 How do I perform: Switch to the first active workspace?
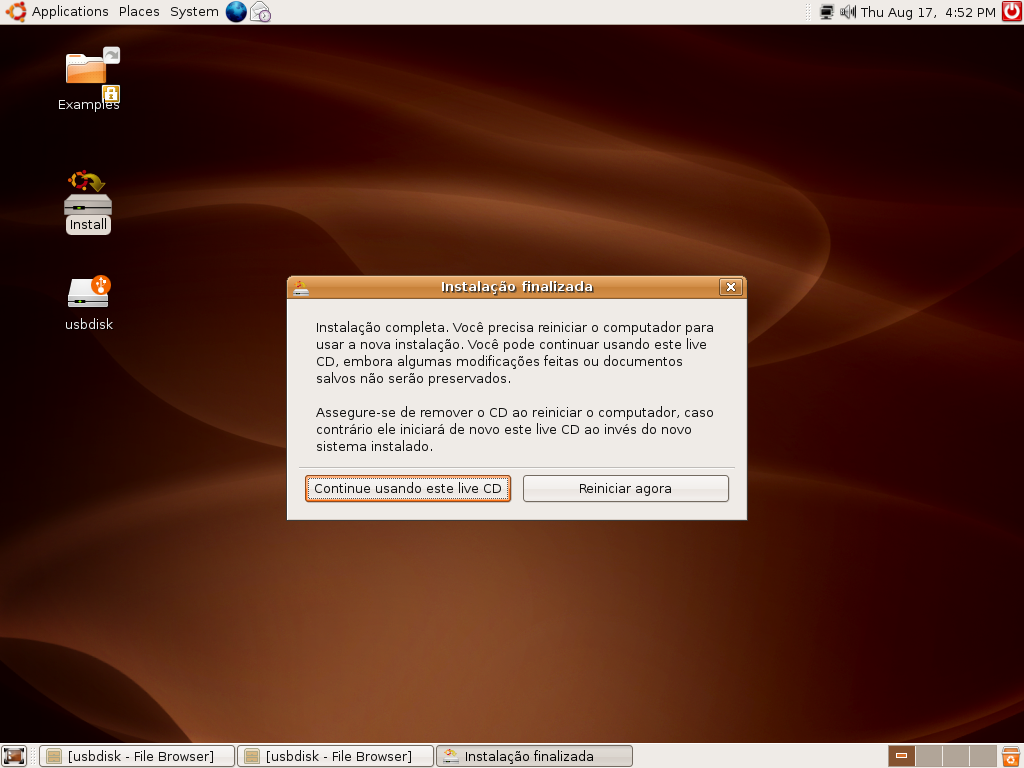coord(901,756)
